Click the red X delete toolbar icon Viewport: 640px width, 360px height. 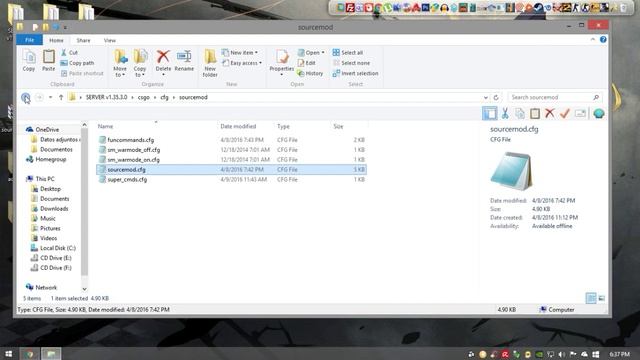click(550, 113)
